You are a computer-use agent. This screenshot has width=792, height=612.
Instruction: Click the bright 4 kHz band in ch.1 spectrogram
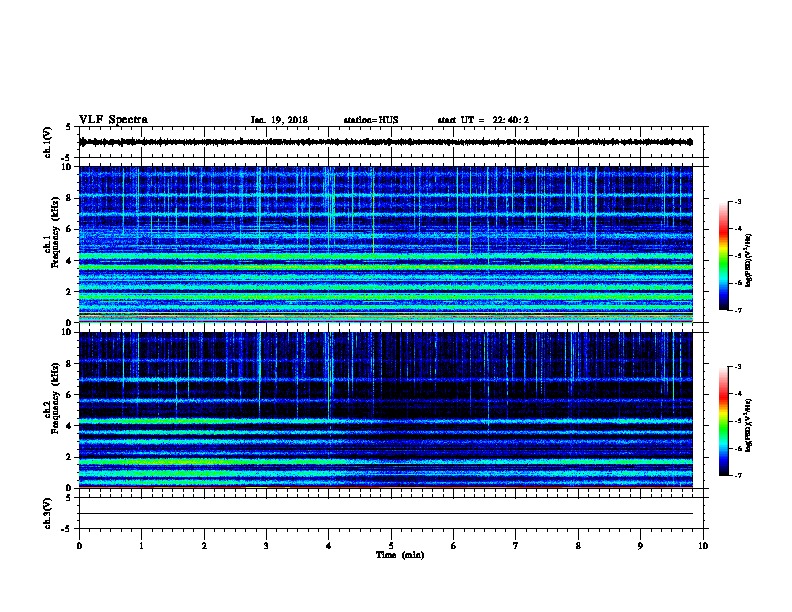[386, 257]
